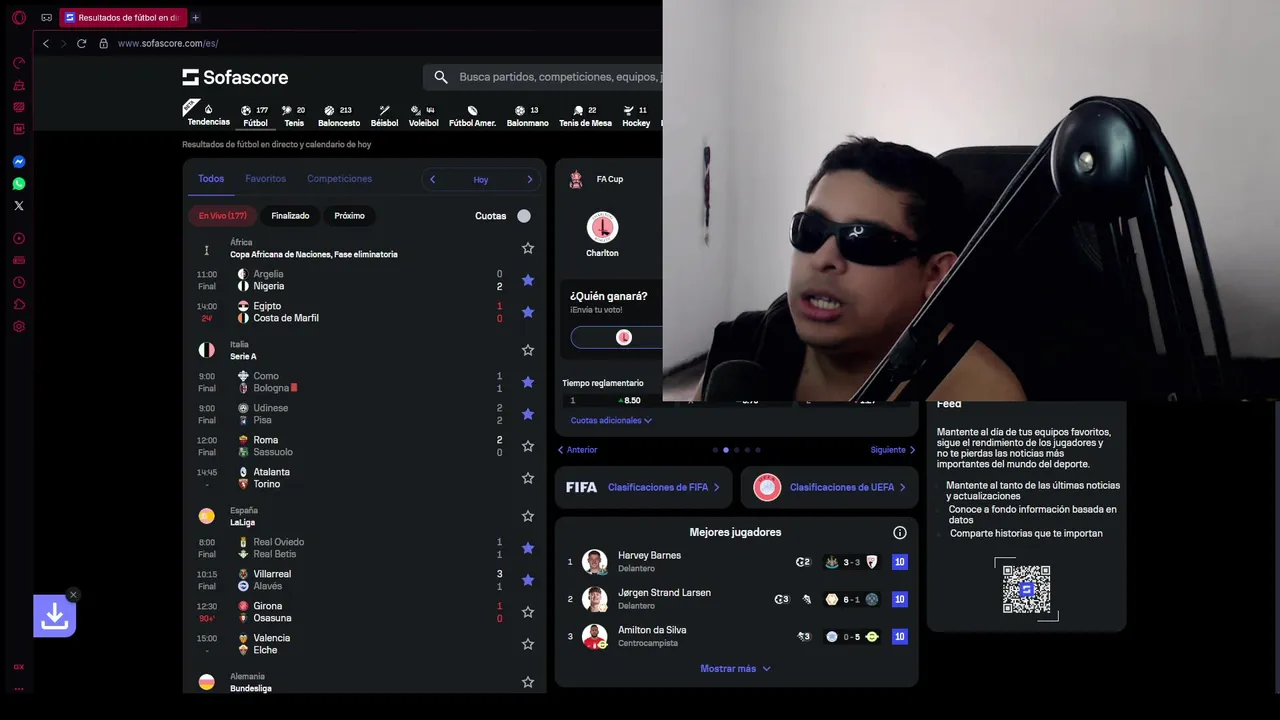Select the Baloncesto sport tab
Screen dimensions: 1280x720
pyautogui.click(x=339, y=116)
